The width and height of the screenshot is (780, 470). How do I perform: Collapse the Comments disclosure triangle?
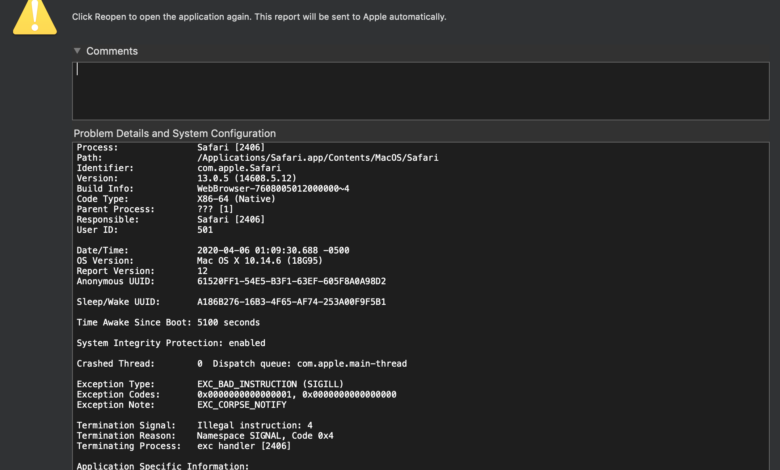[77, 51]
